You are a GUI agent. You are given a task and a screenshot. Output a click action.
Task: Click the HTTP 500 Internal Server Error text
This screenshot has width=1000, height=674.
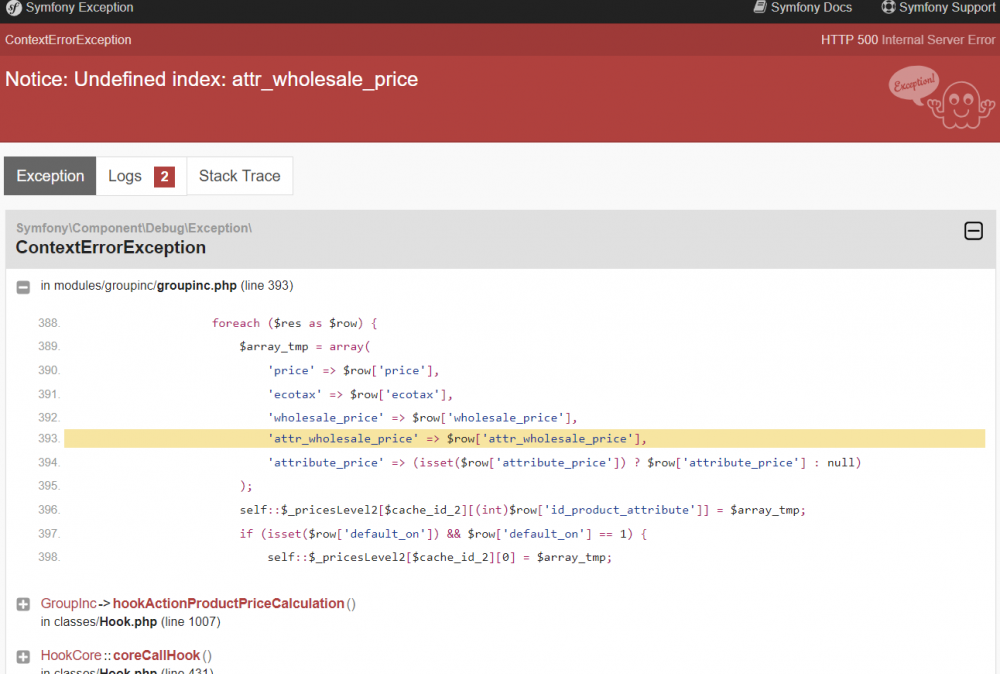(908, 40)
